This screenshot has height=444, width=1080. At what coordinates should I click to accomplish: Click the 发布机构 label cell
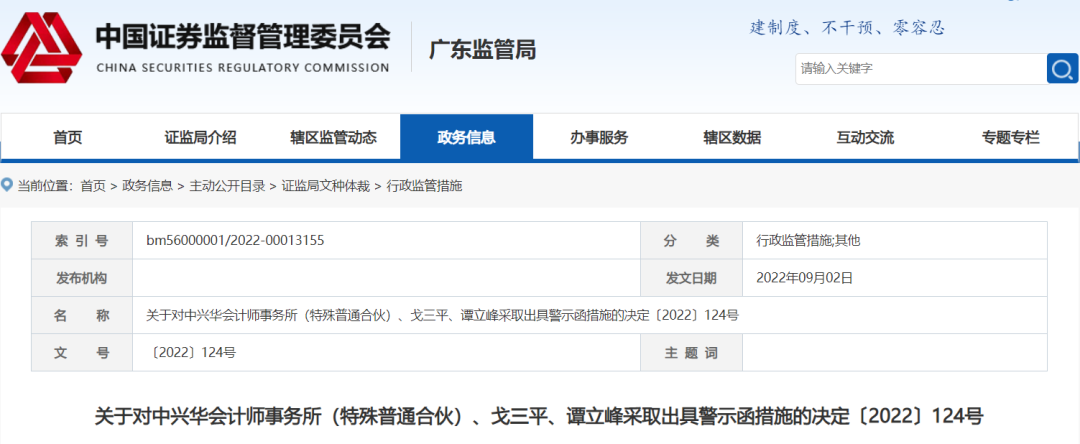pos(82,278)
